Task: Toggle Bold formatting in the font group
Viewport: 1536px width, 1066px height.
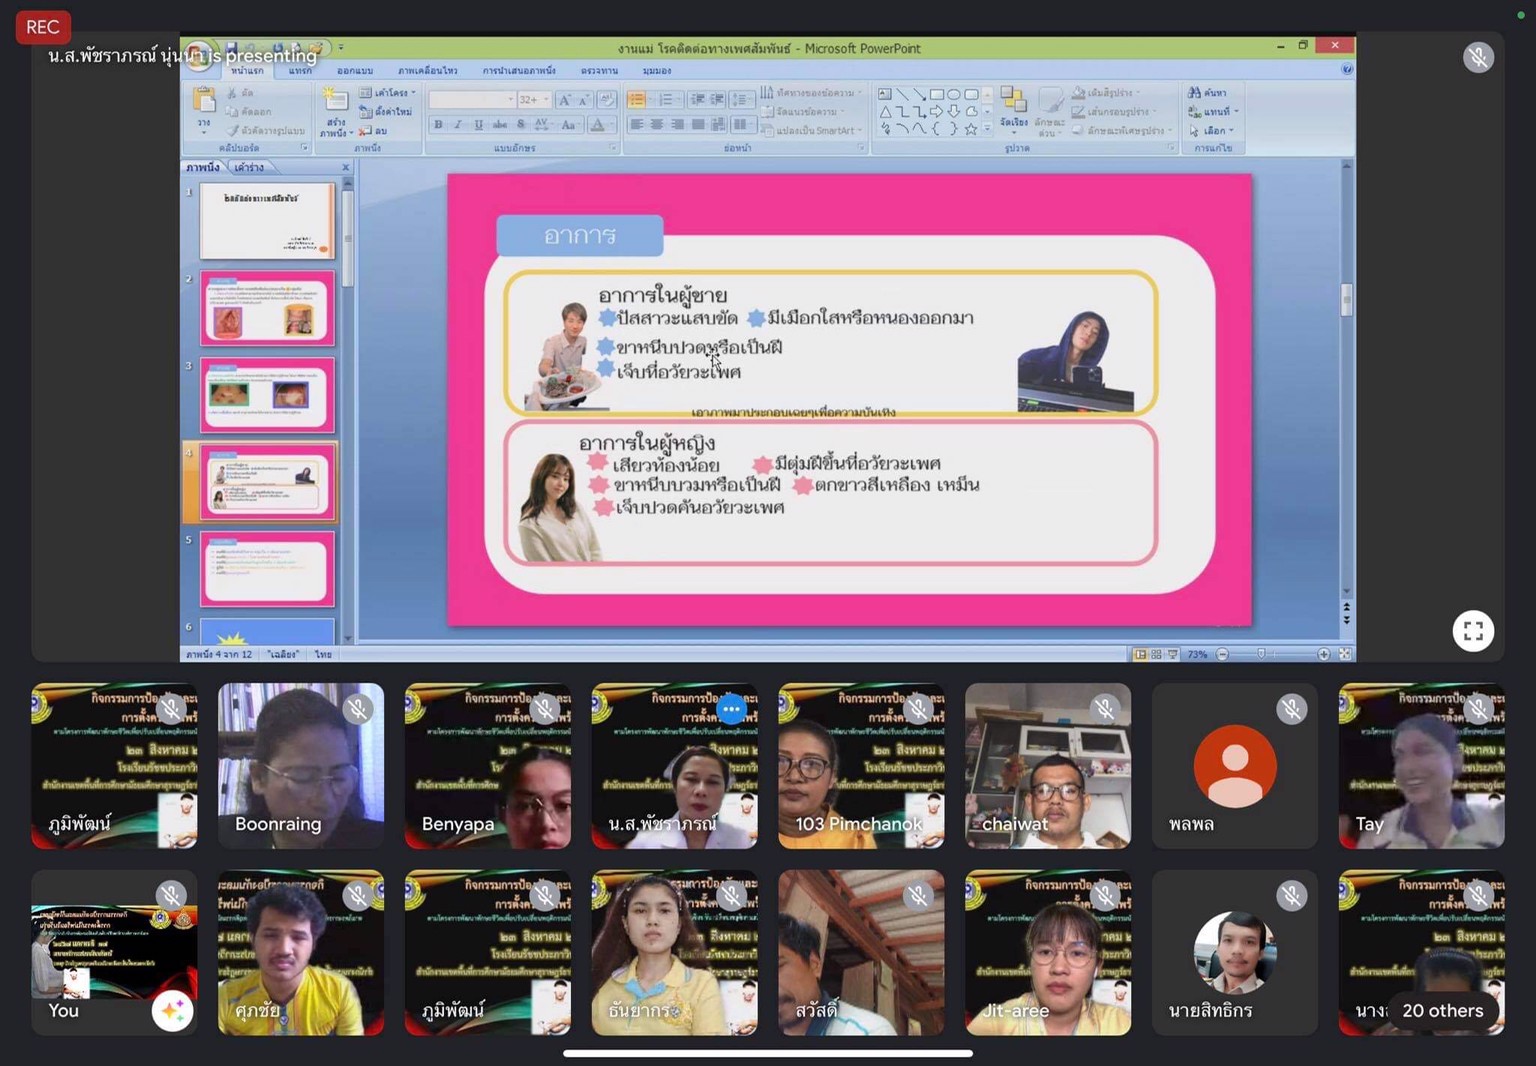Action: [438, 125]
